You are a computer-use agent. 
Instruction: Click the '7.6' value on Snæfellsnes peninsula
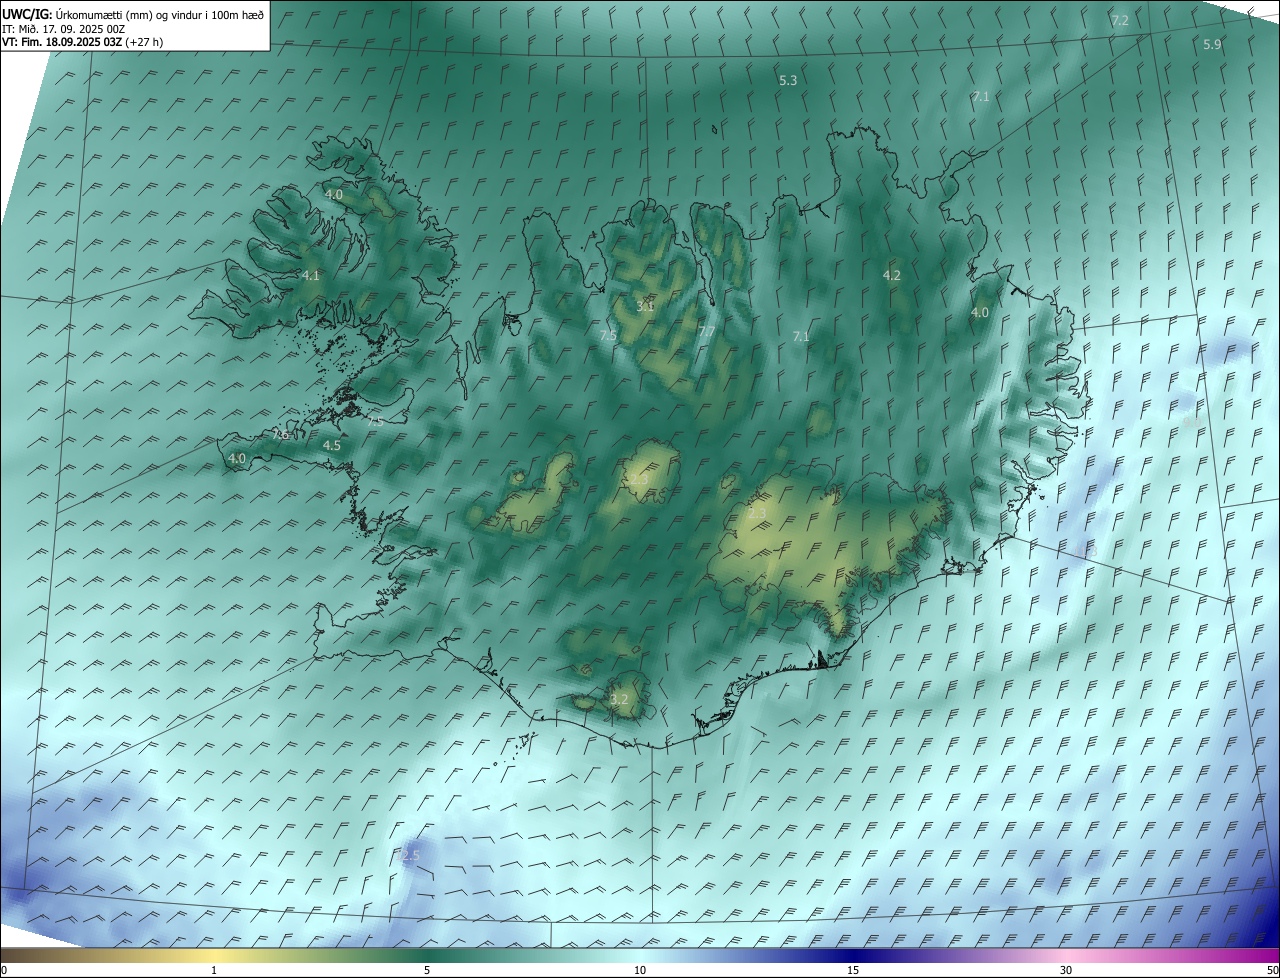point(280,435)
